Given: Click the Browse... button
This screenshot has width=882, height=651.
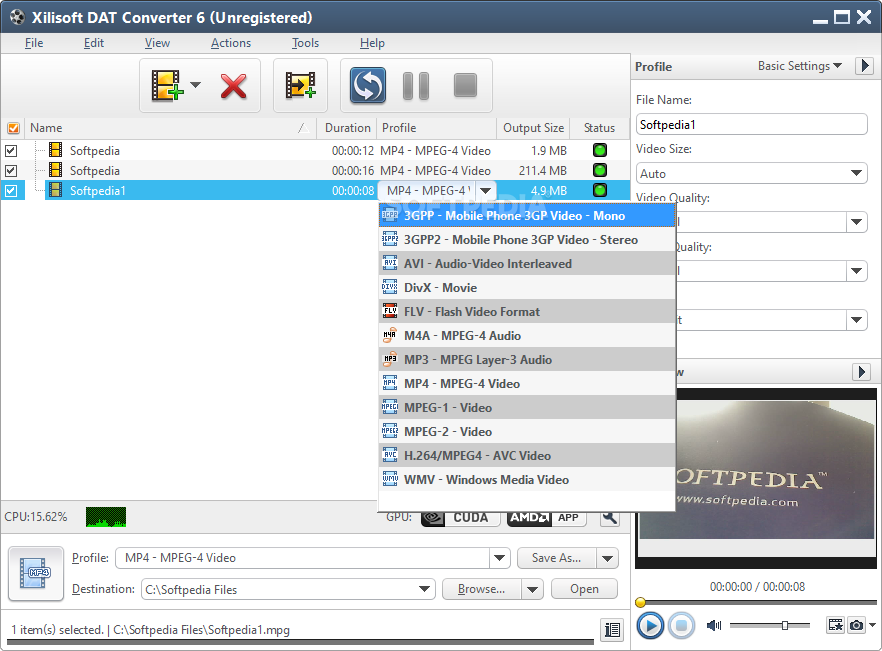Looking at the screenshot, I should pyautogui.click(x=482, y=589).
